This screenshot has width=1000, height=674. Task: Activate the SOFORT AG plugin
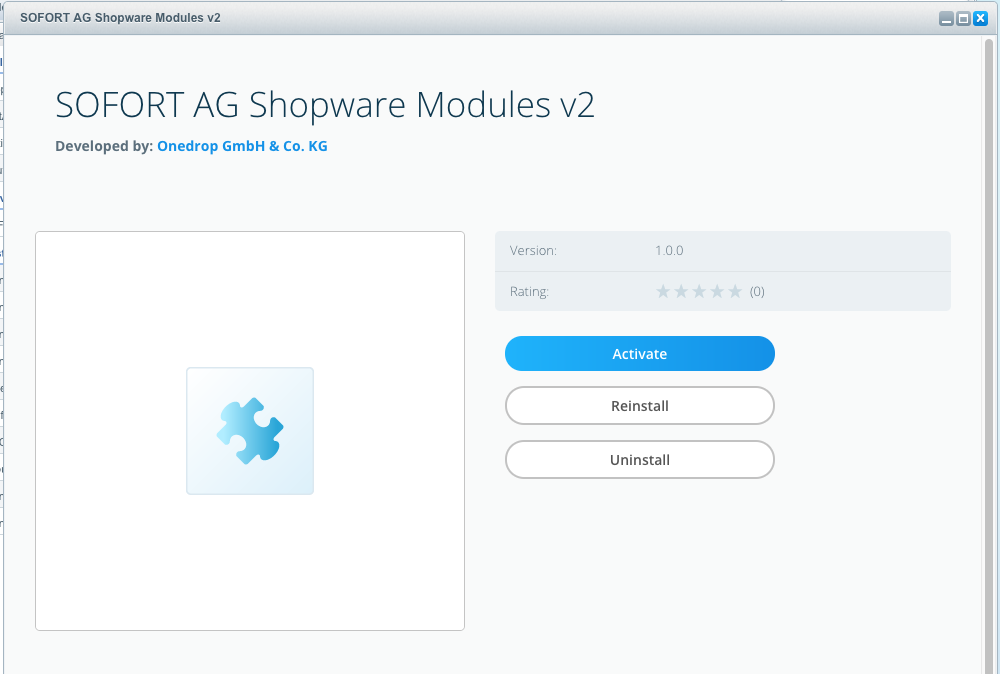tap(639, 354)
